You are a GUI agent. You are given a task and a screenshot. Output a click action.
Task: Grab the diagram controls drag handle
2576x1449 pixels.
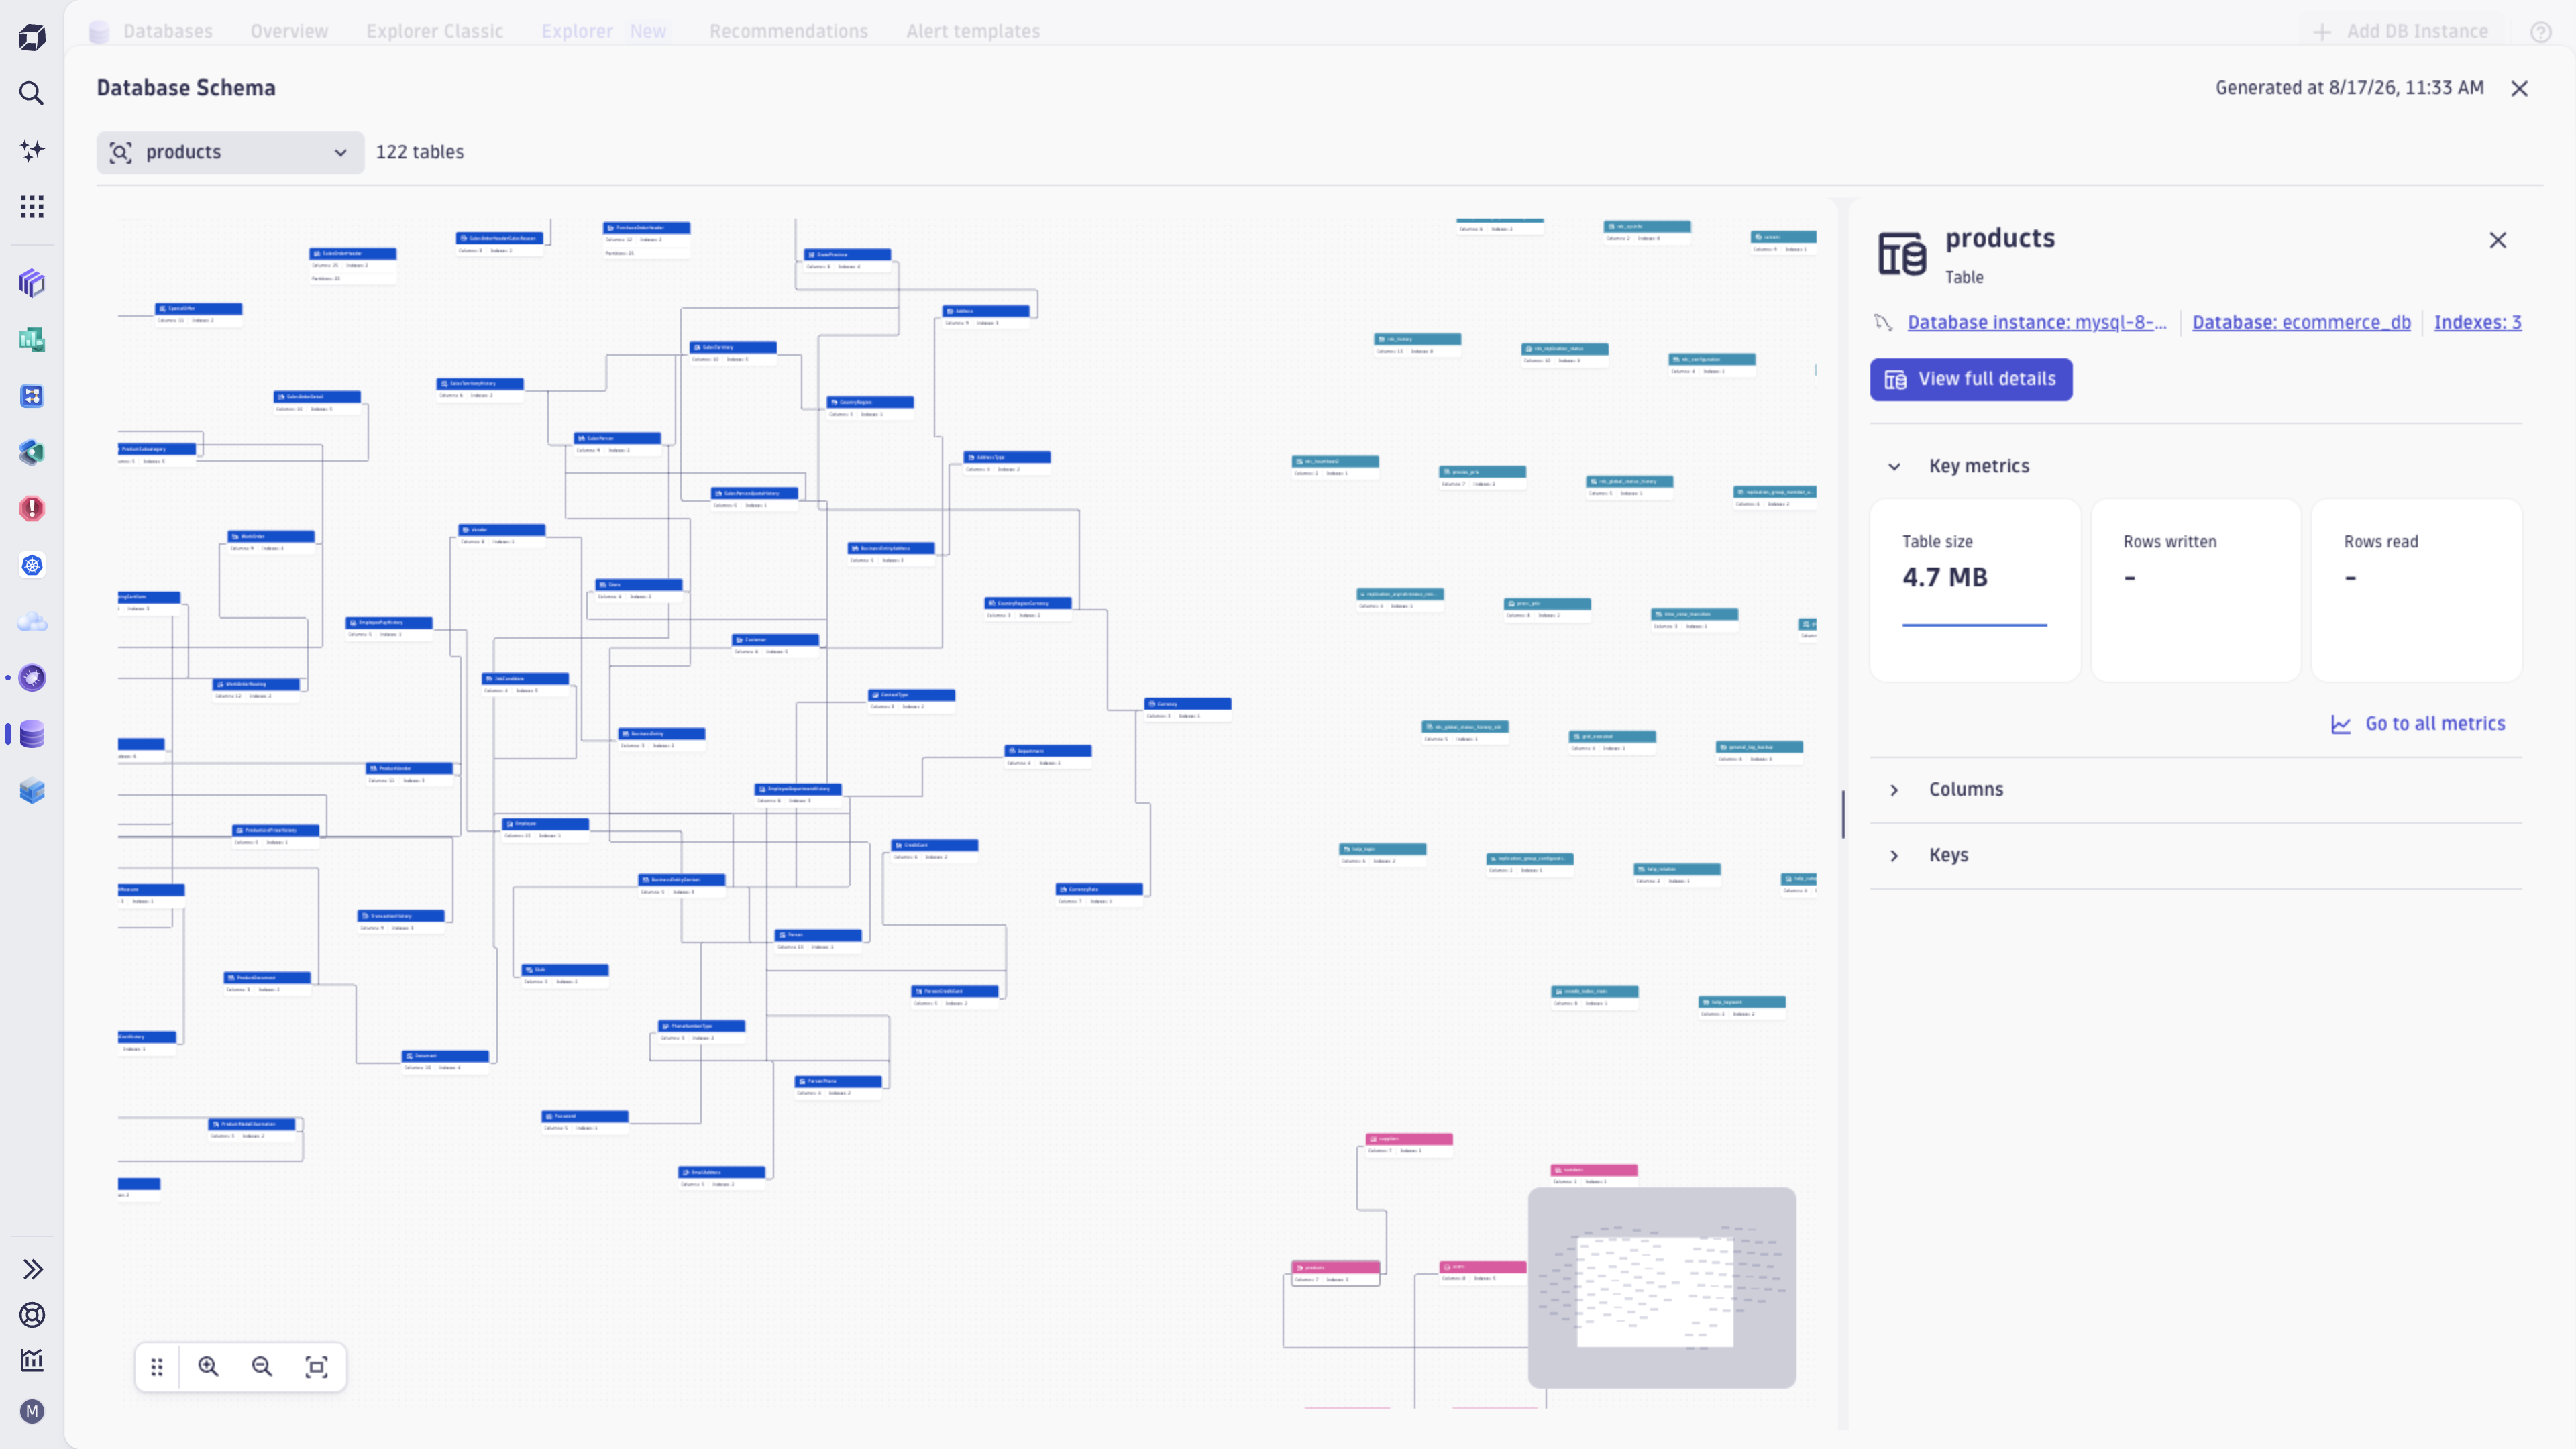(x=157, y=1367)
